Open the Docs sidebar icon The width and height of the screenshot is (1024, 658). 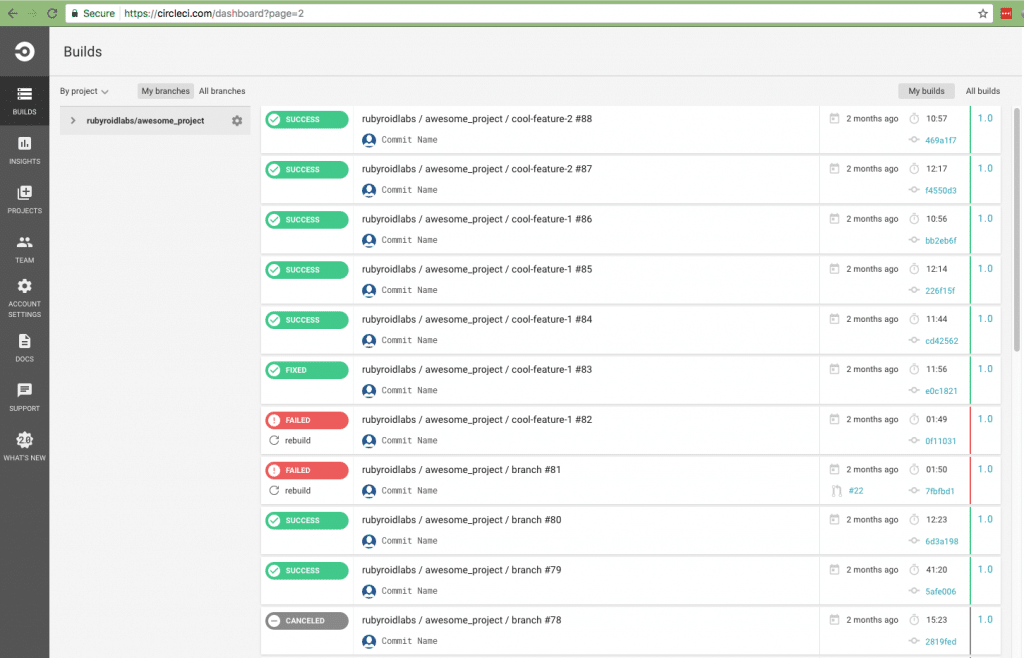24,341
